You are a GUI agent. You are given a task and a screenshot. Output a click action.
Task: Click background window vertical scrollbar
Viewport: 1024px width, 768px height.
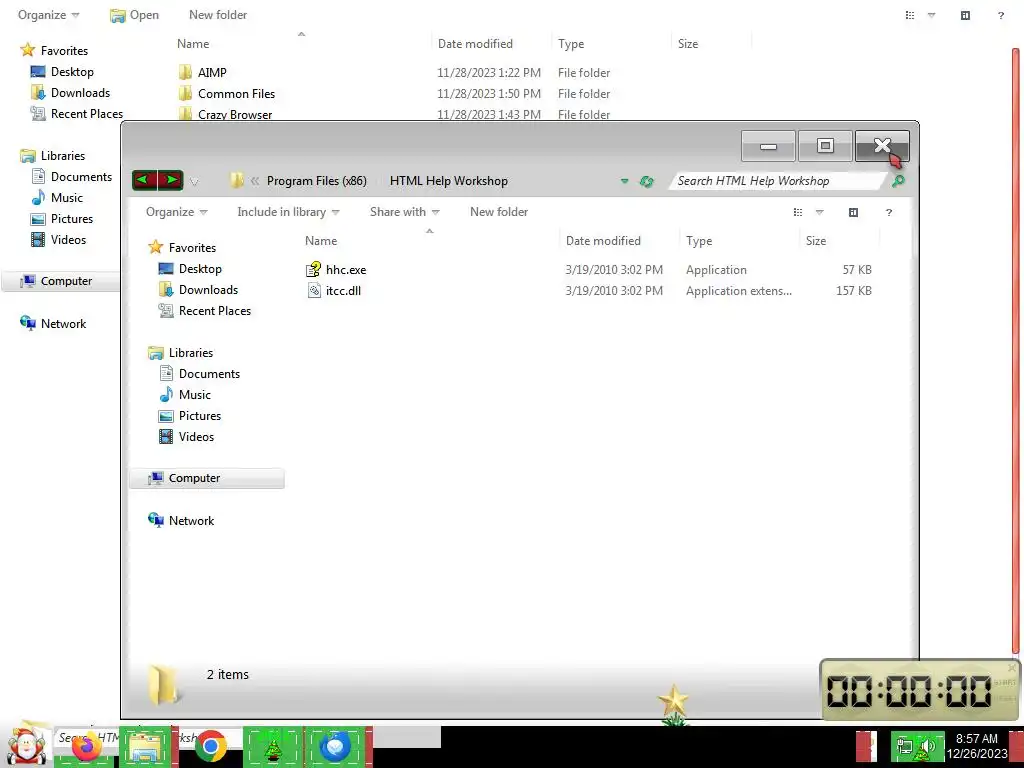[x=1016, y=349]
